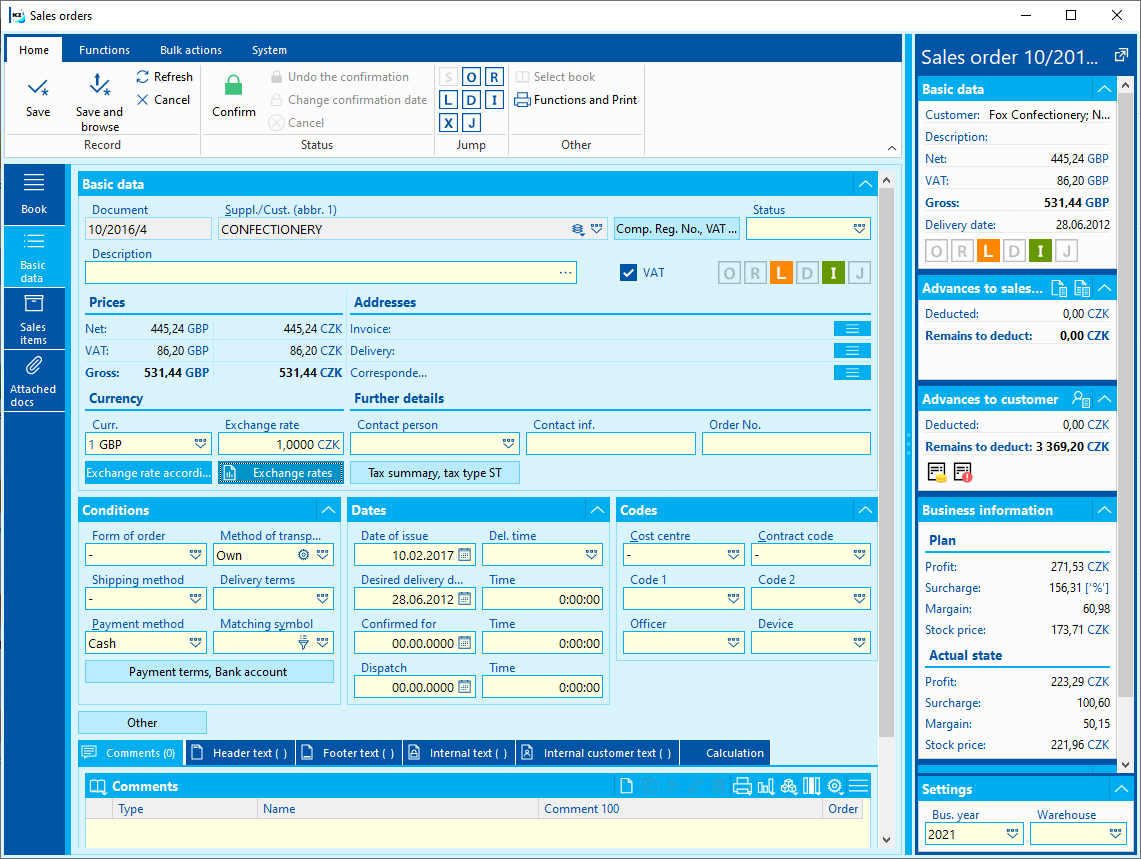Switch to the Bulk actions ribbon tab
The image size is (1141, 859).
tap(191, 50)
